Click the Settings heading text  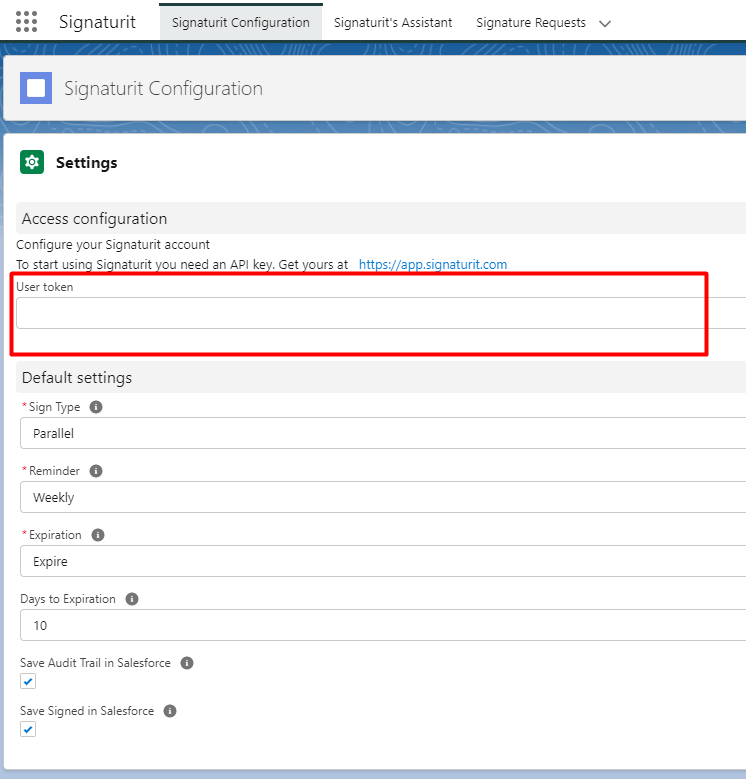click(x=86, y=162)
